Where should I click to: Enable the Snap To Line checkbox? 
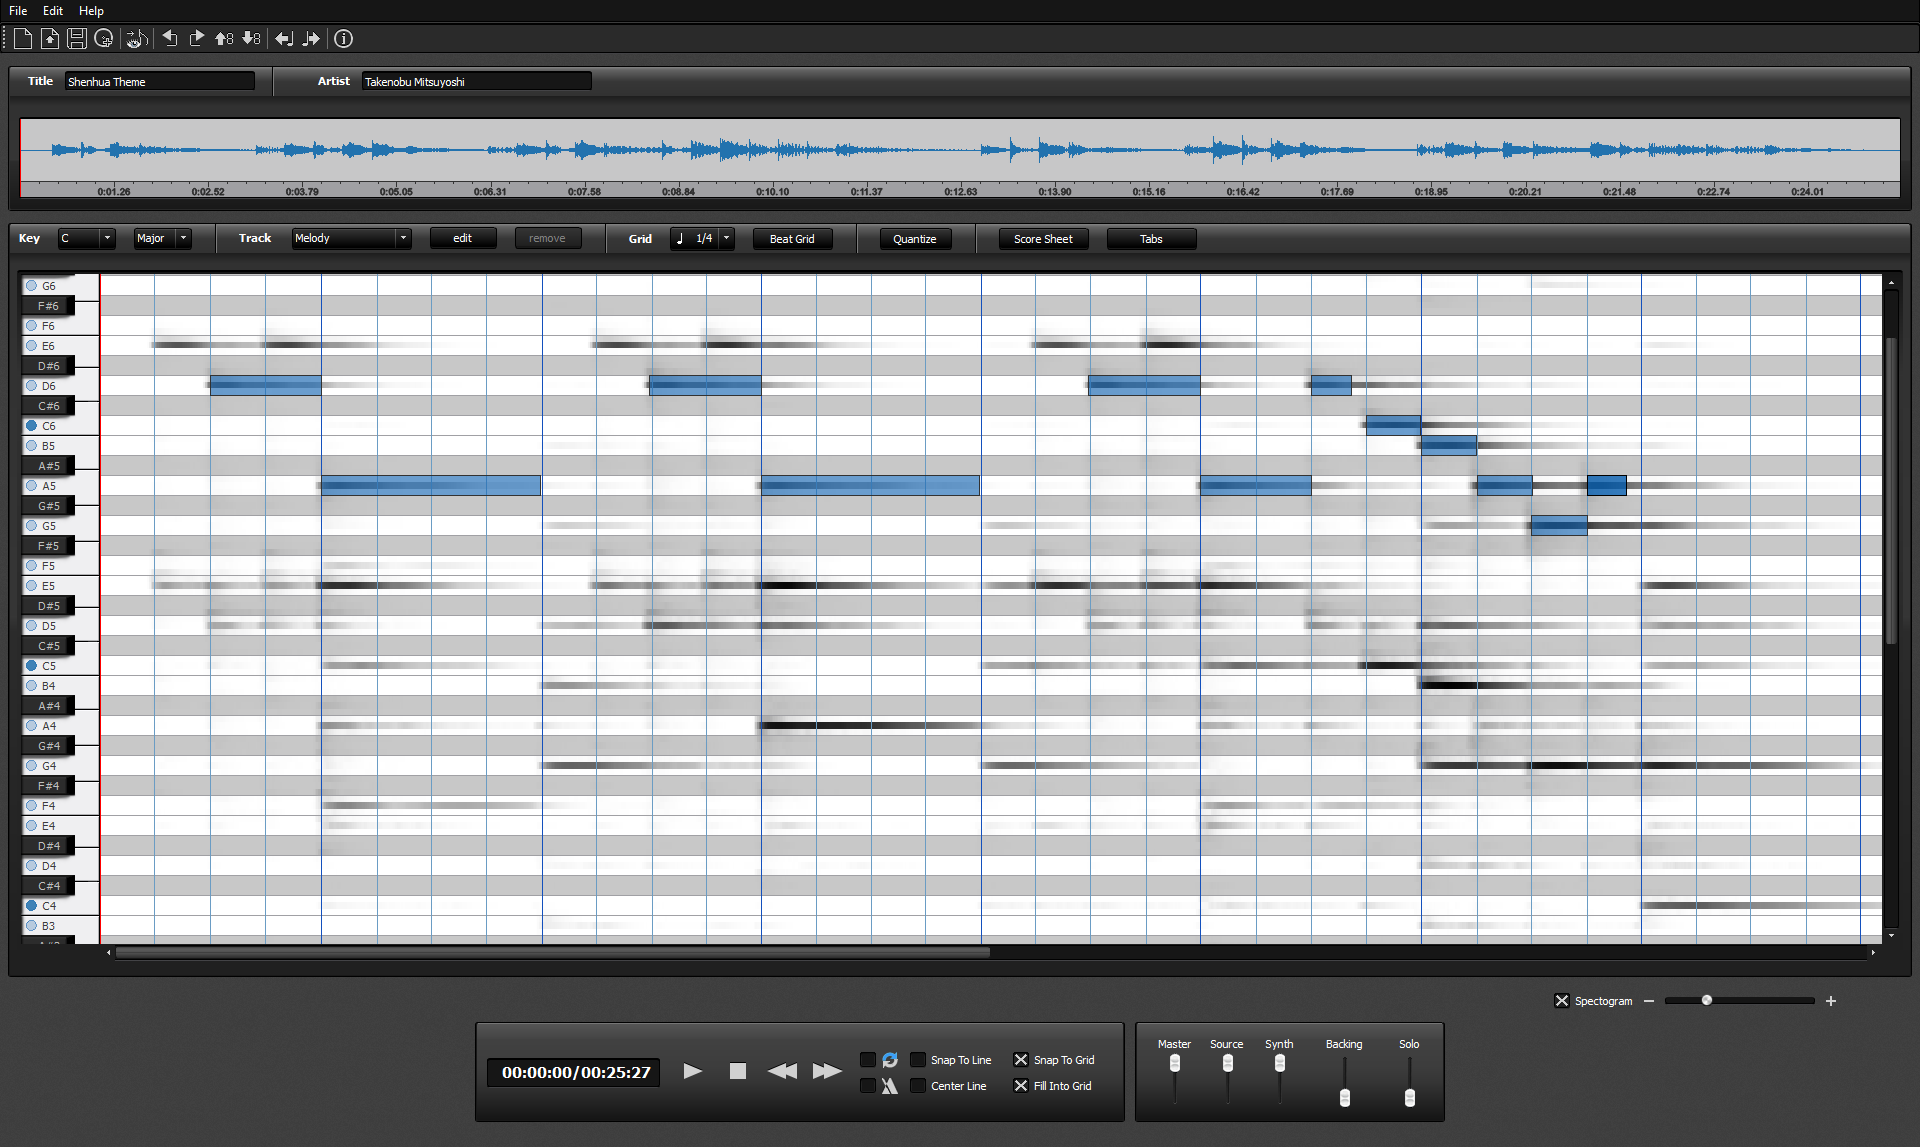(x=918, y=1060)
